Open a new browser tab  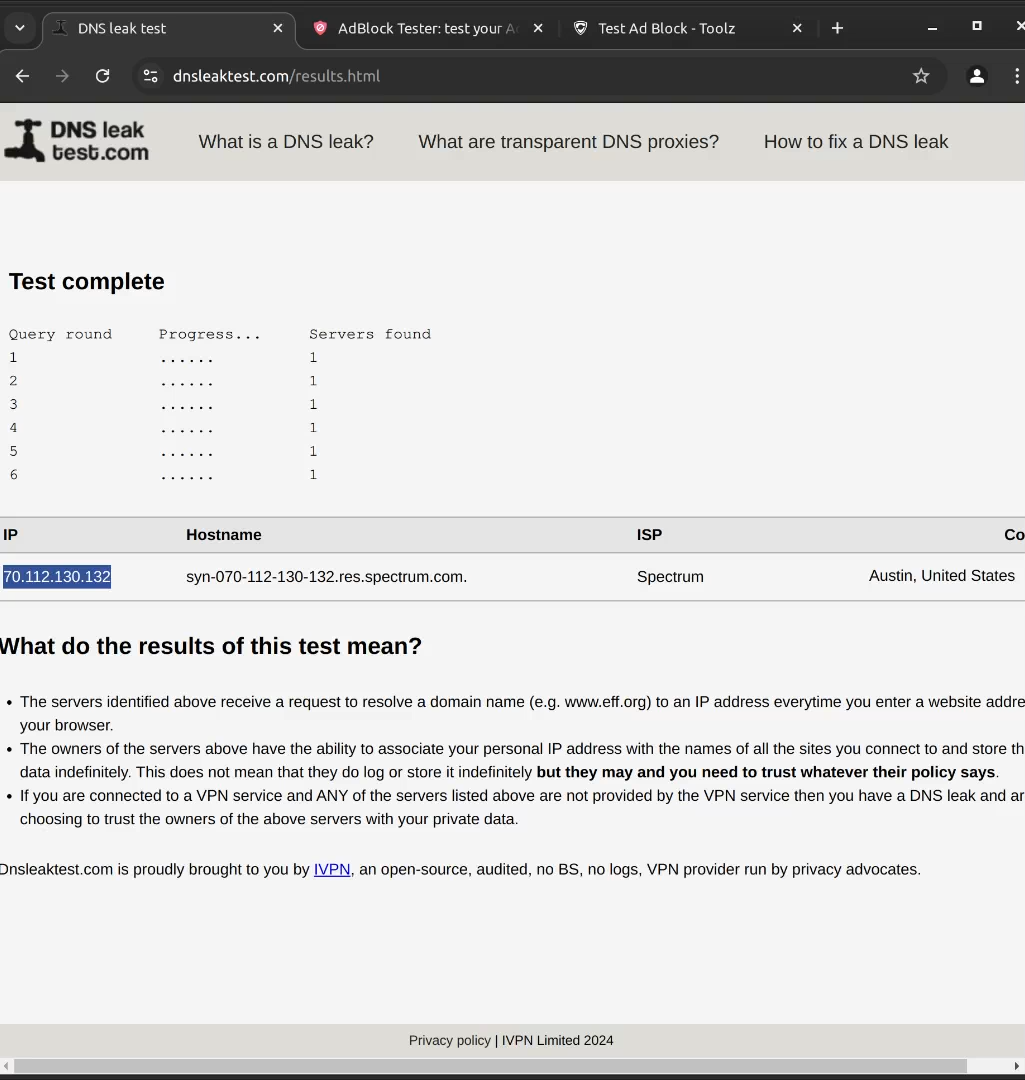(x=837, y=28)
